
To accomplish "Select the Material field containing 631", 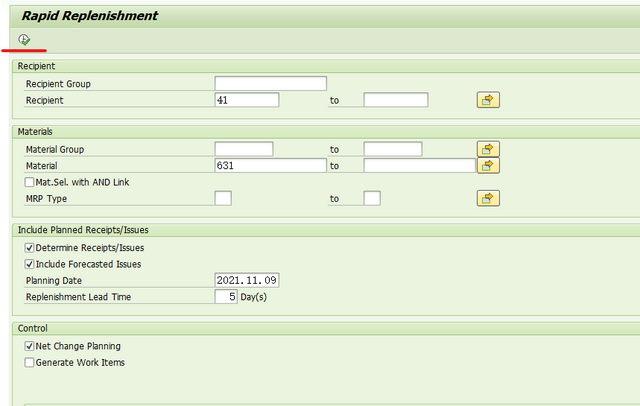I will pos(271,166).
